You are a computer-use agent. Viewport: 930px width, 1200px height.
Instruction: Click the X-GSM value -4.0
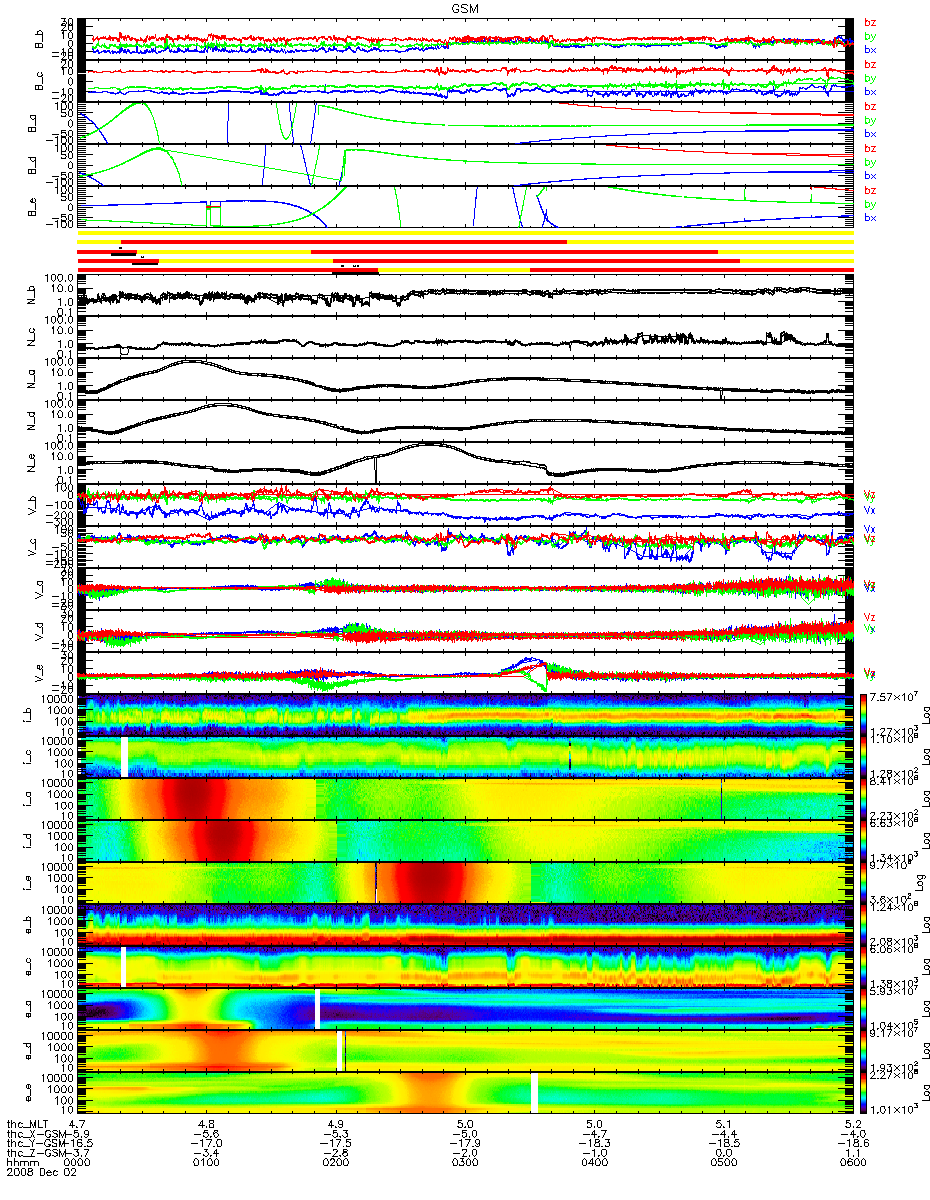[852, 1133]
